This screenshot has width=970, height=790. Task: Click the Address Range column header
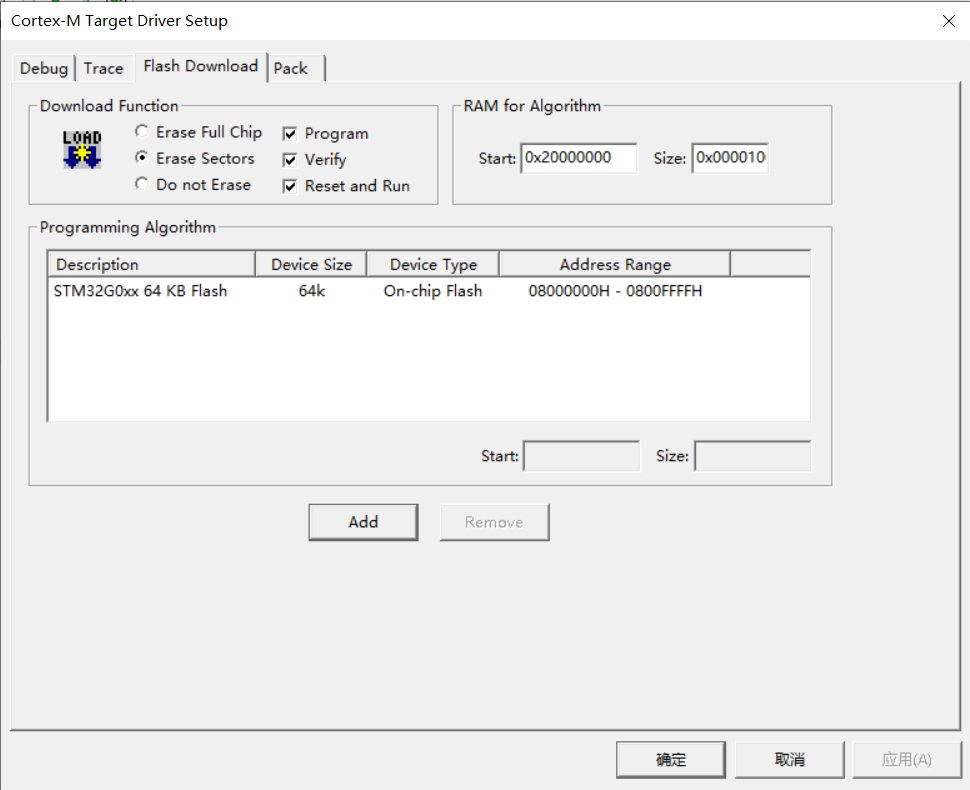click(x=614, y=264)
